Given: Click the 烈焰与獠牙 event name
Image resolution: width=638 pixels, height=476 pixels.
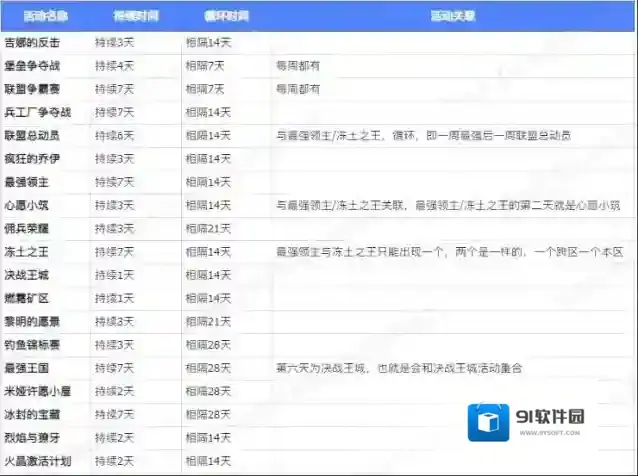Looking at the screenshot, I should tap(32, 438).
